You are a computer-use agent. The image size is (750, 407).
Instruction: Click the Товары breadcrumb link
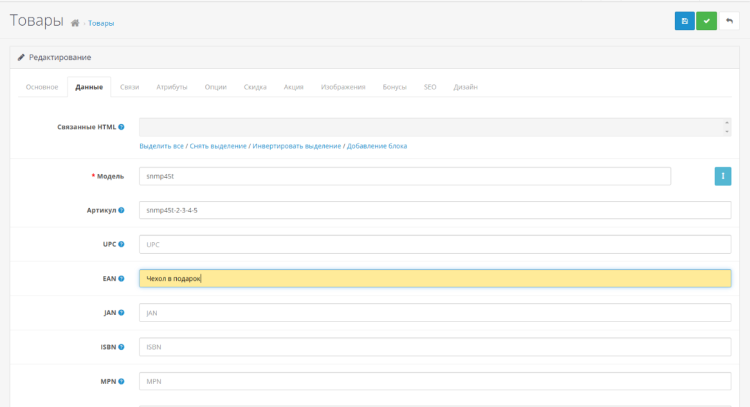click(x=100, y=23)
